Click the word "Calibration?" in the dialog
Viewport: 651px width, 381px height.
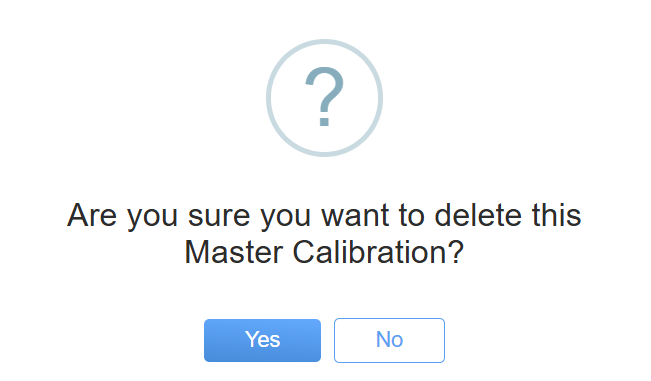[x=378, y=252]
